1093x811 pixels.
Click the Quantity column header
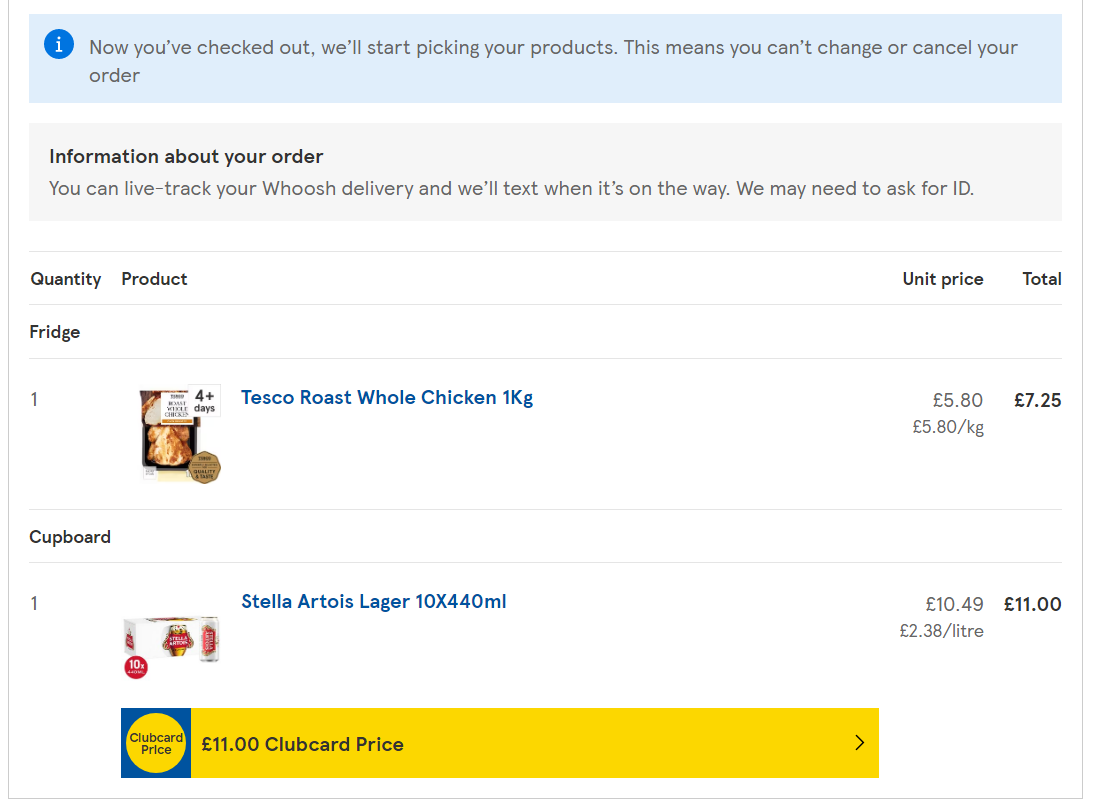[66, 279]
